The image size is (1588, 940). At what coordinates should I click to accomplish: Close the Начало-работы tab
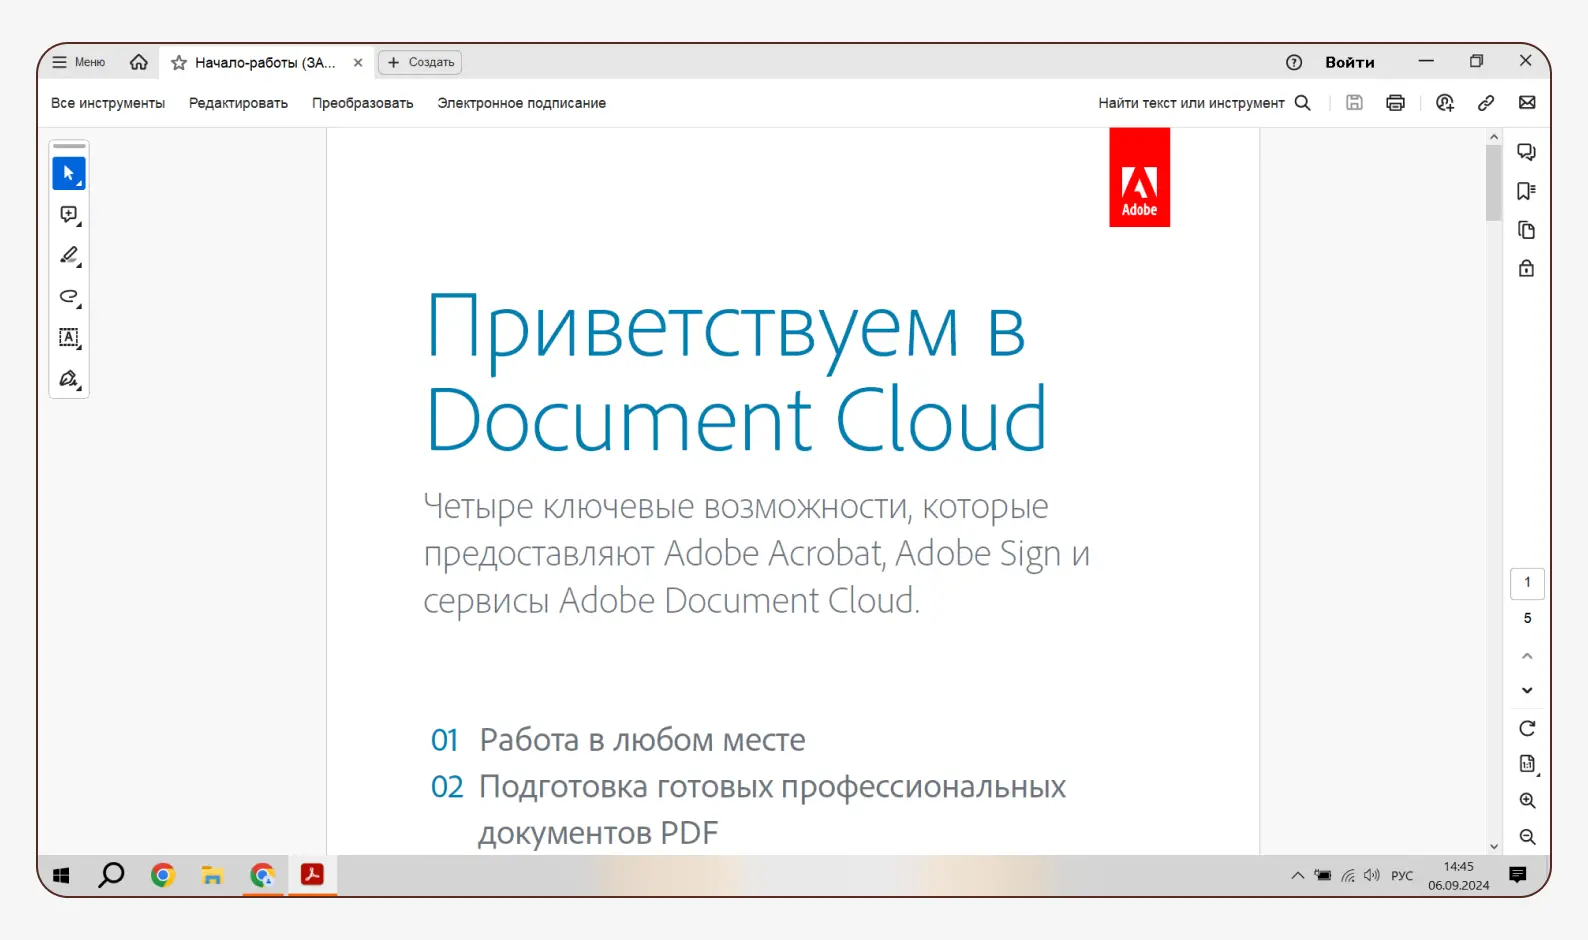pos(358,62)
